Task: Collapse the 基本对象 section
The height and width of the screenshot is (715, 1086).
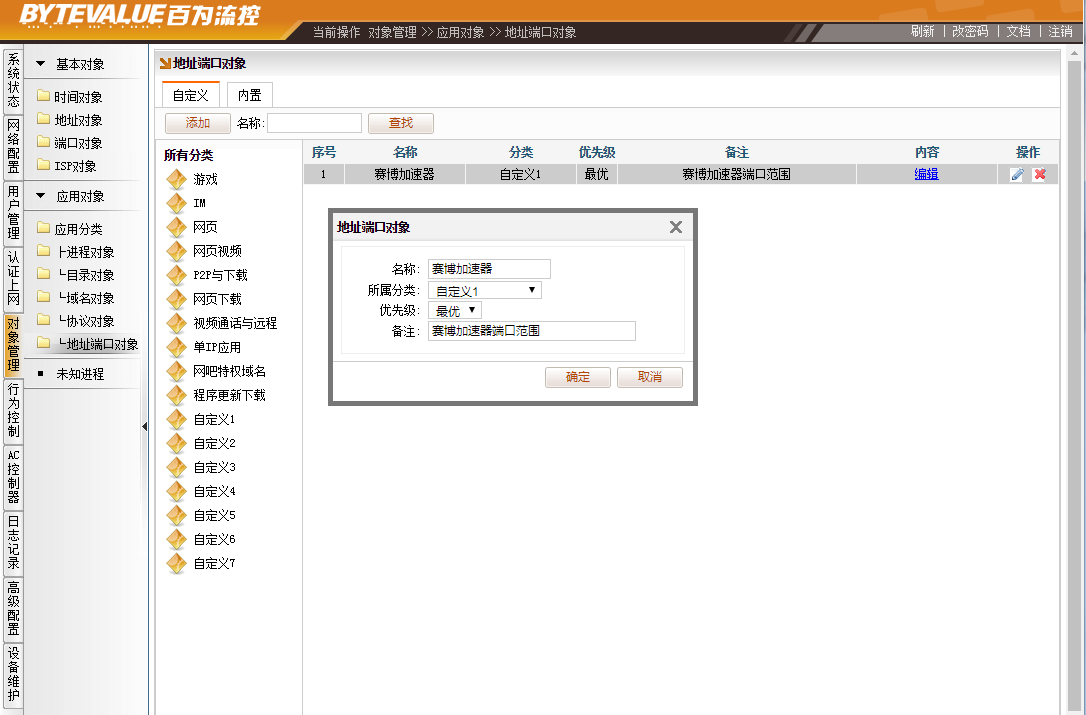Action: tap(41, 64)
